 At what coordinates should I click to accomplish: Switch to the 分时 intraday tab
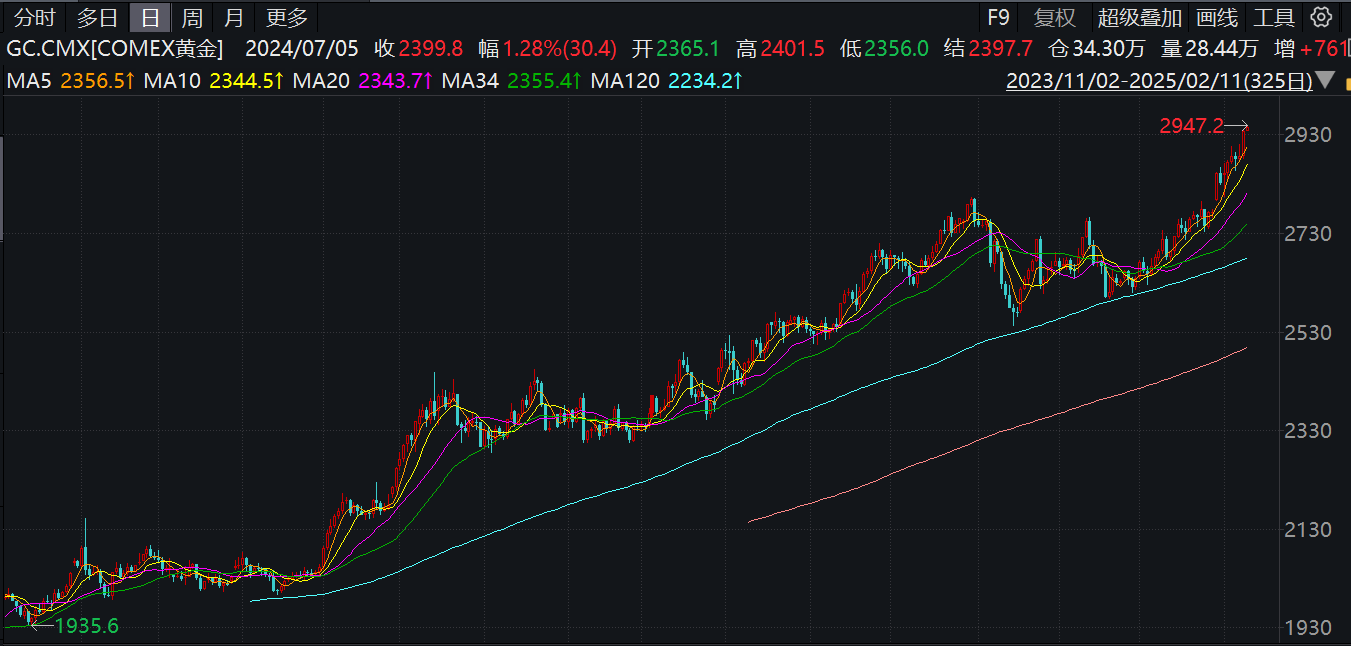(x=35, y=17)
